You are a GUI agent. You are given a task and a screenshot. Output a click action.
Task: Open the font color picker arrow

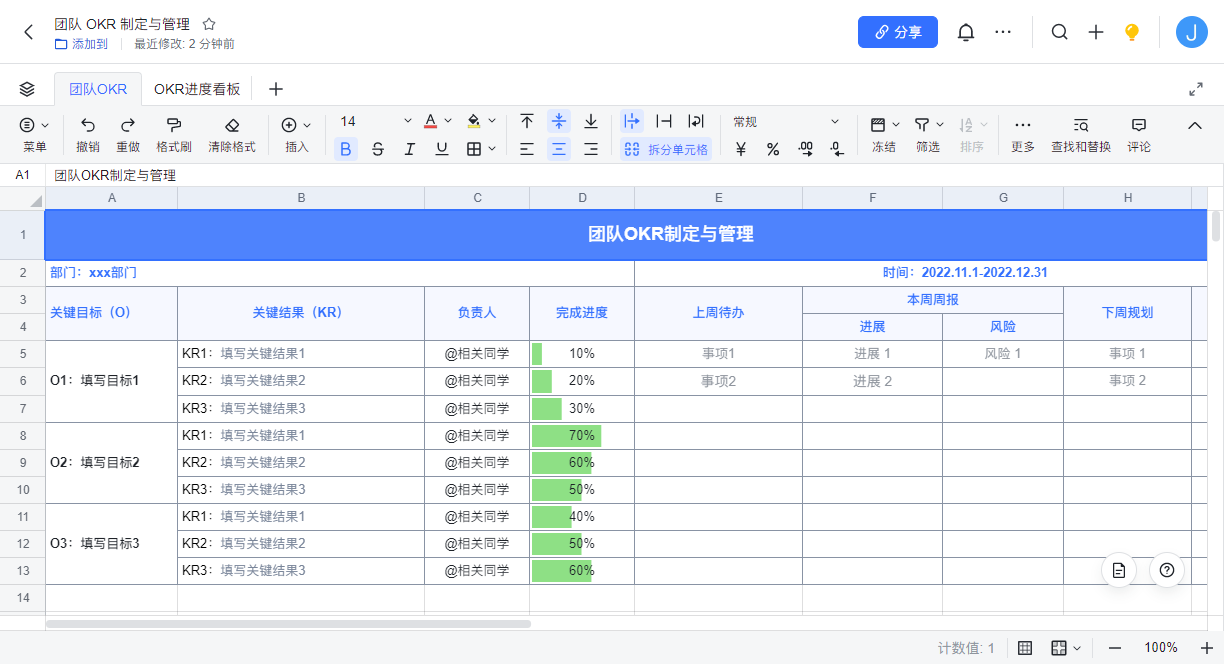click(447, 122)
